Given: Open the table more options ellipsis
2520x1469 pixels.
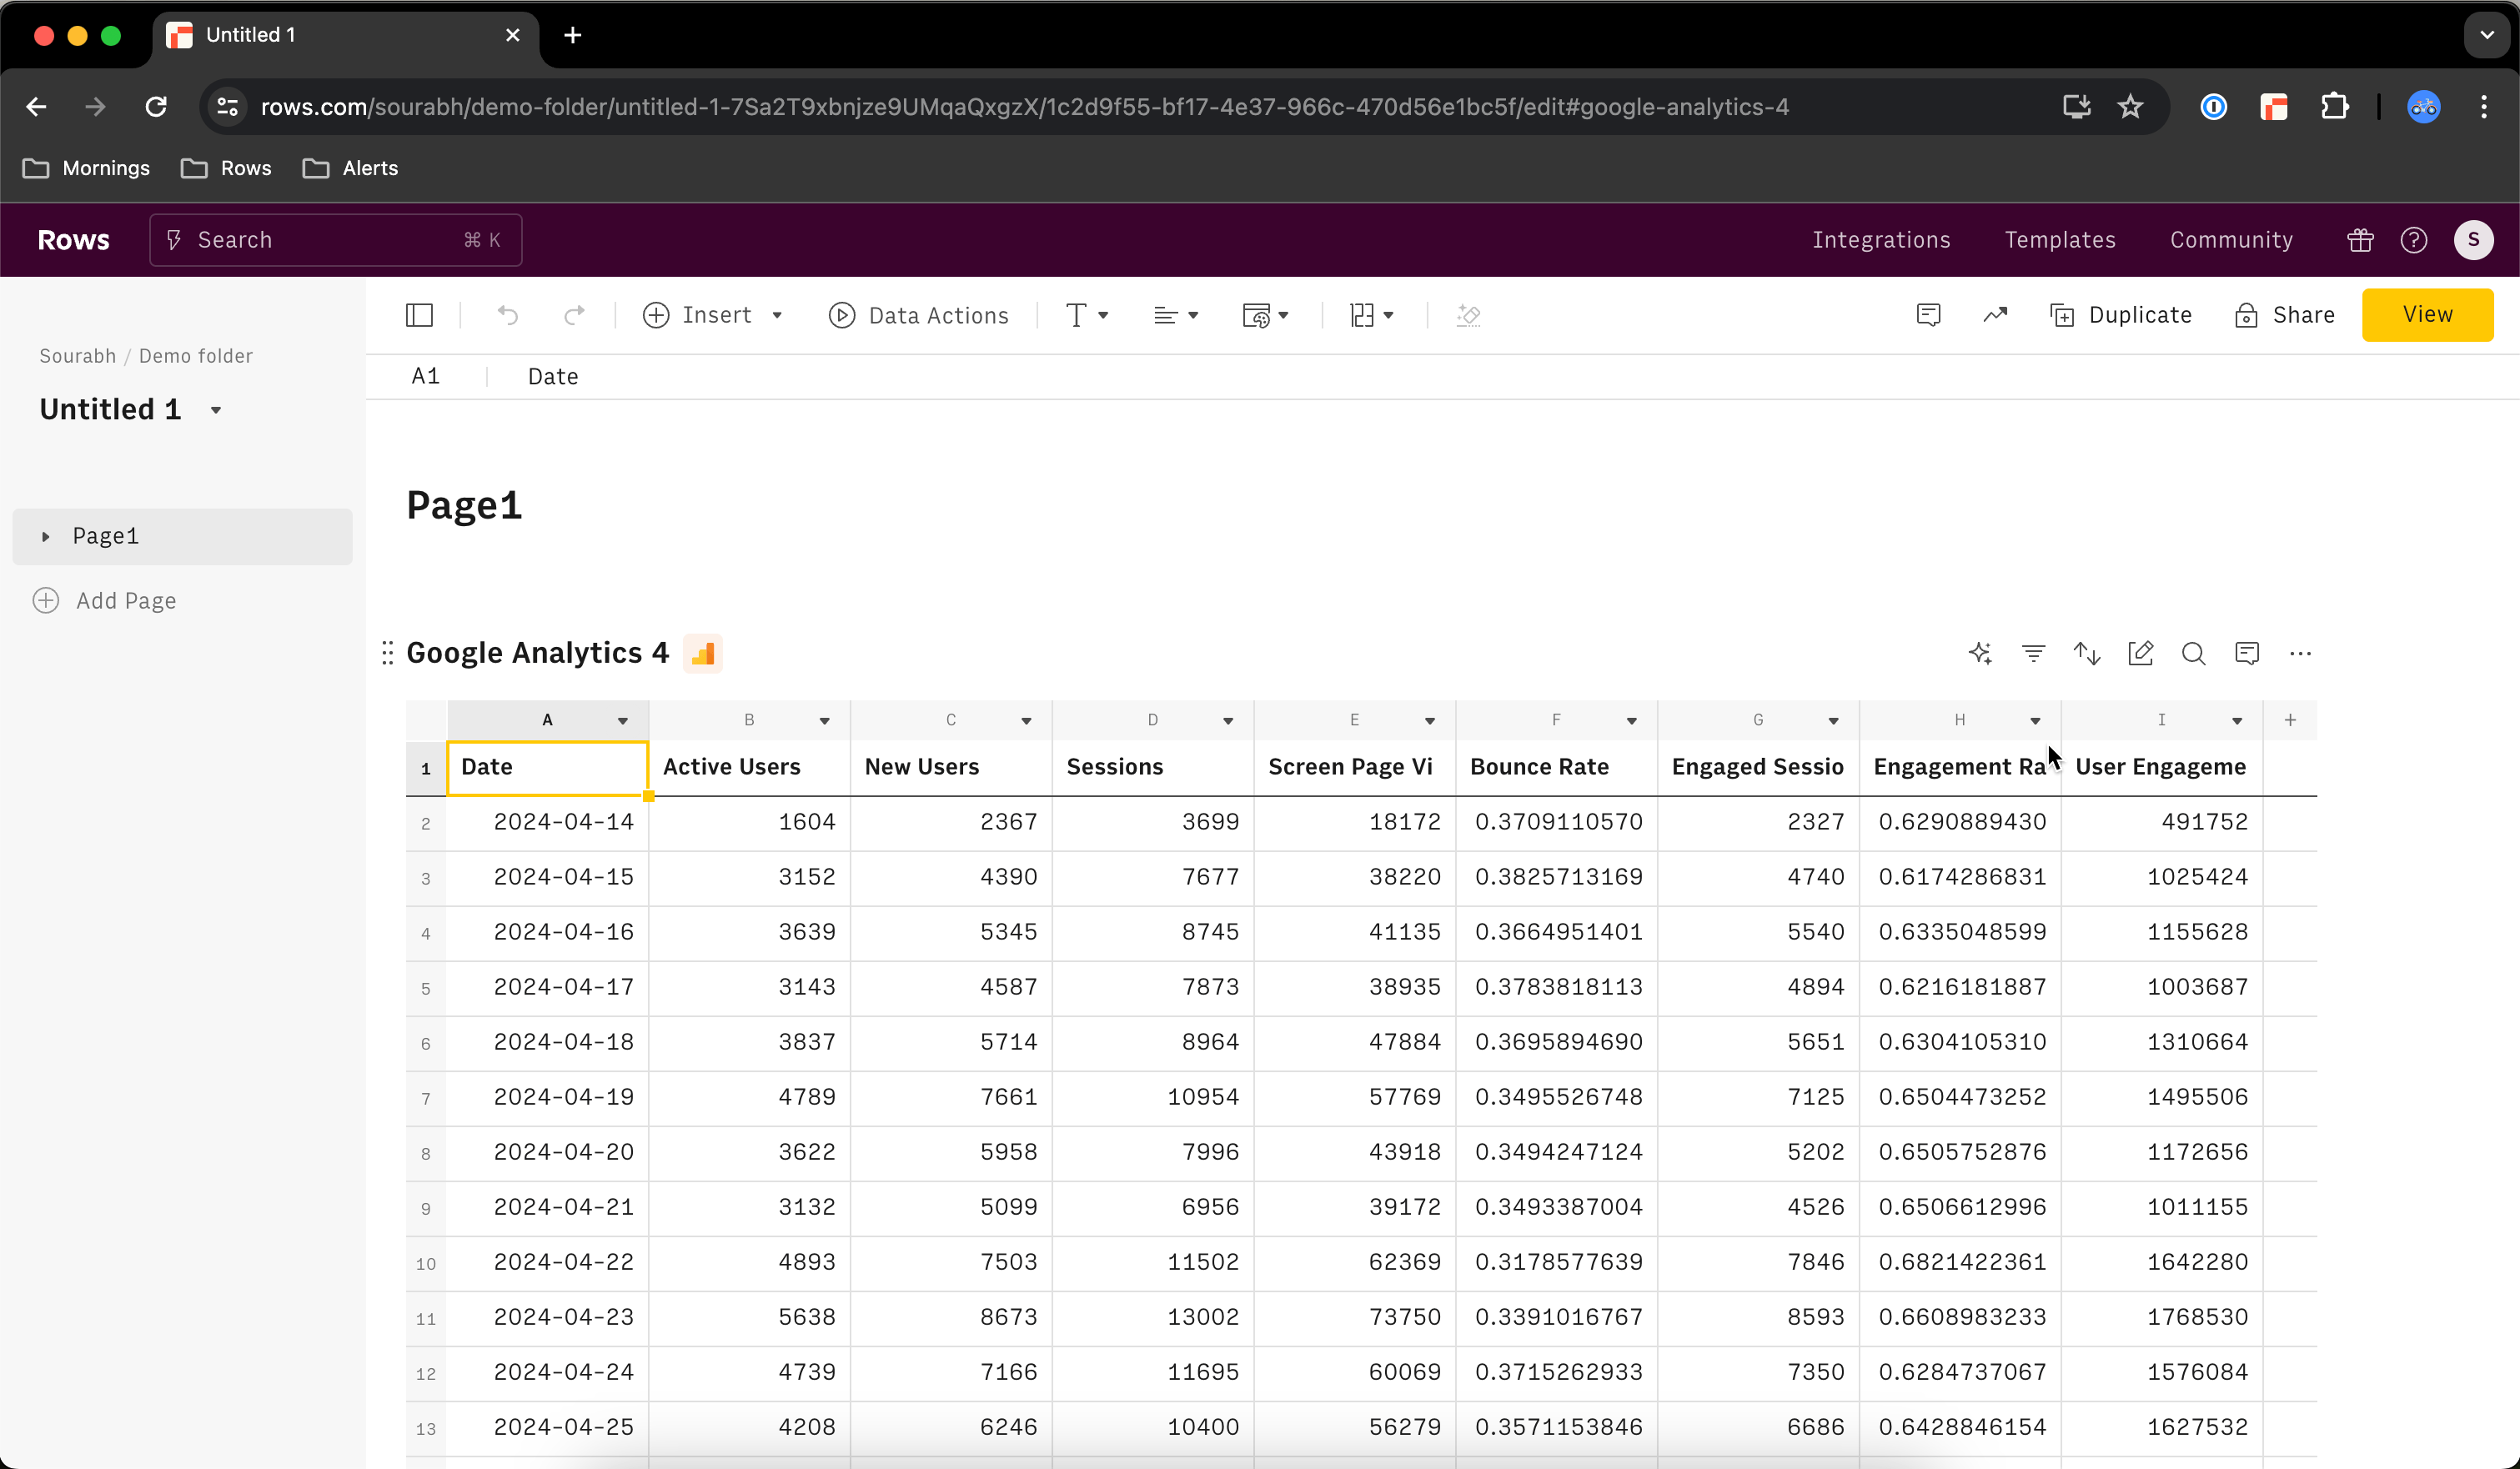Looking at the screenshot, I should click(2300, 653).
